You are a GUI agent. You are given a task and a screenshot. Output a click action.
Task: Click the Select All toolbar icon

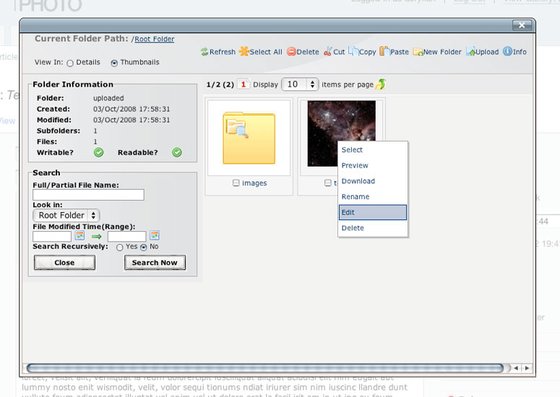(x=244, y=52)
